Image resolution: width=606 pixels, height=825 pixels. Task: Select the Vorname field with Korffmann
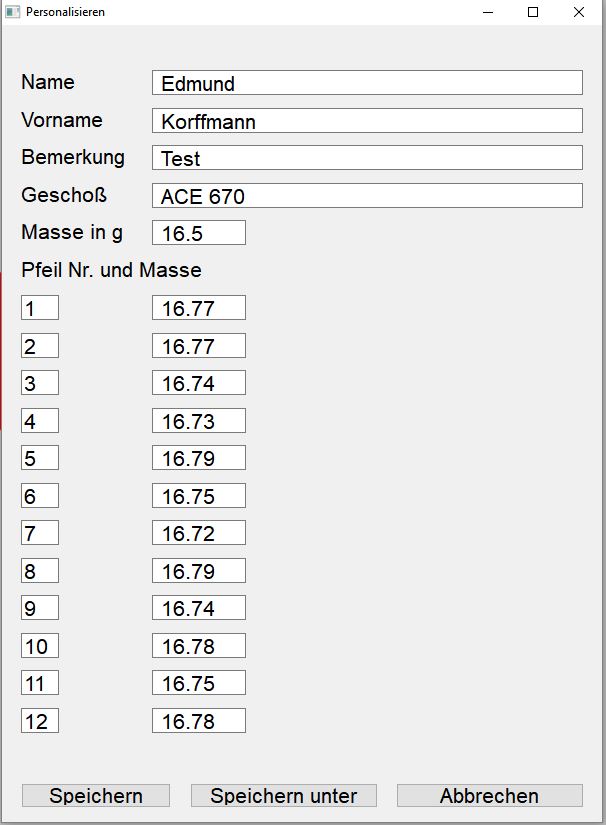(x=367, y=121)
